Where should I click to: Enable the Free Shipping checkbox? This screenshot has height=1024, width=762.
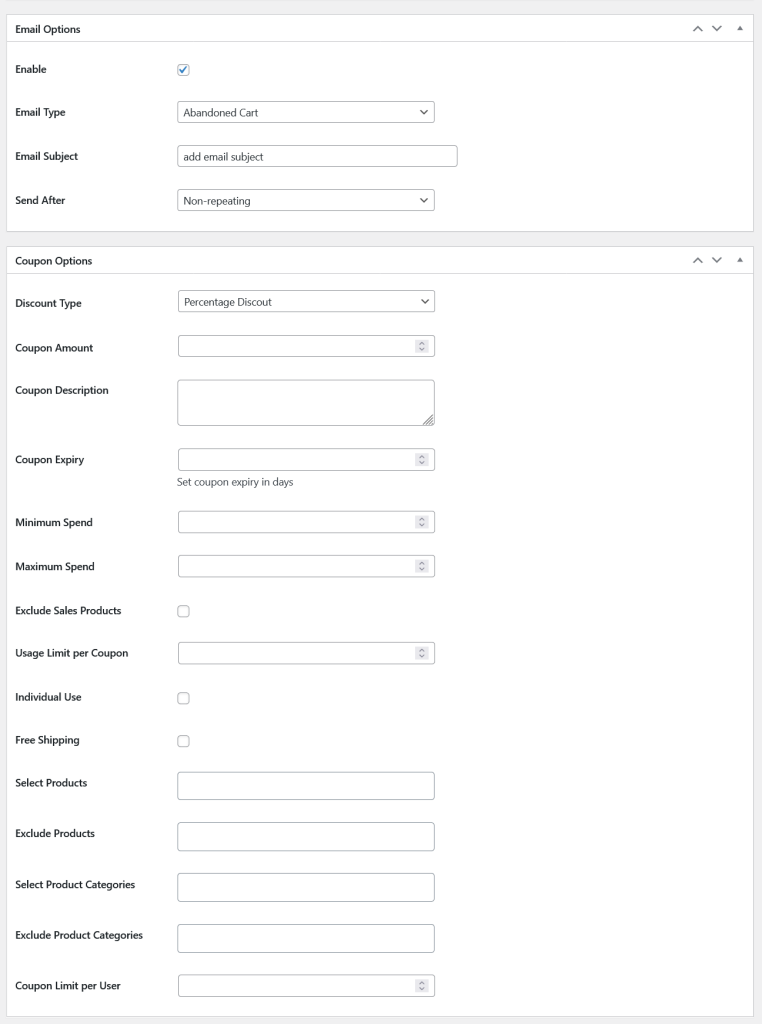tap(183, 741)
